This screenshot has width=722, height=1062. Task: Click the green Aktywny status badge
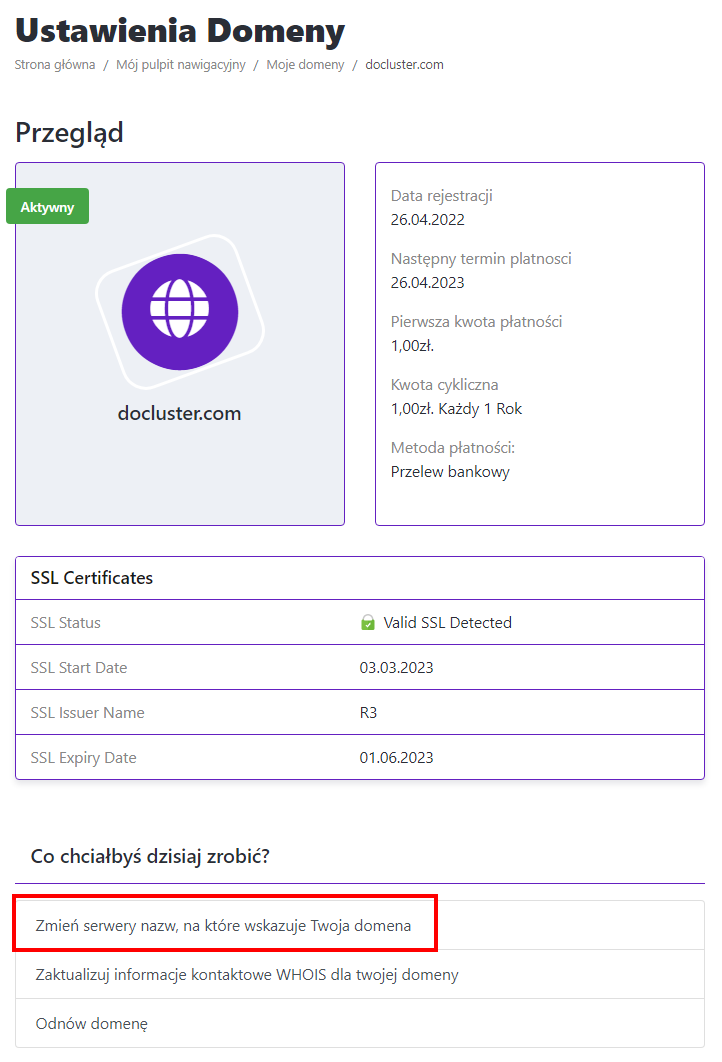click(x=47, y=207)
